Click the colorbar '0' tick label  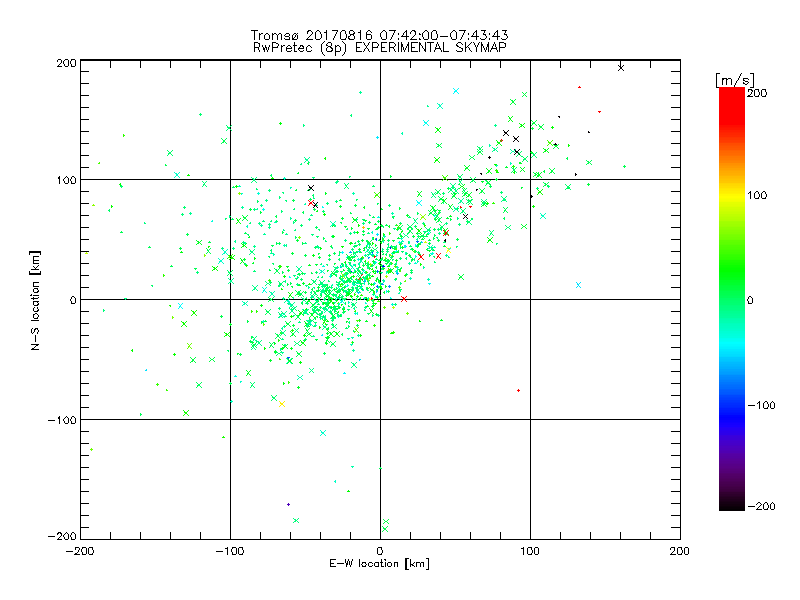[x=750, y=300]
